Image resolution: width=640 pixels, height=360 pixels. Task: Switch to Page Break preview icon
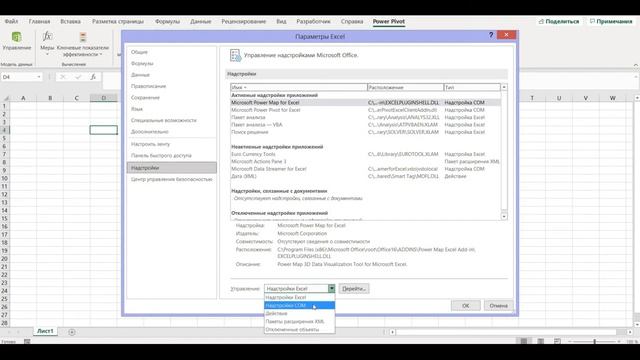(557, 341)
